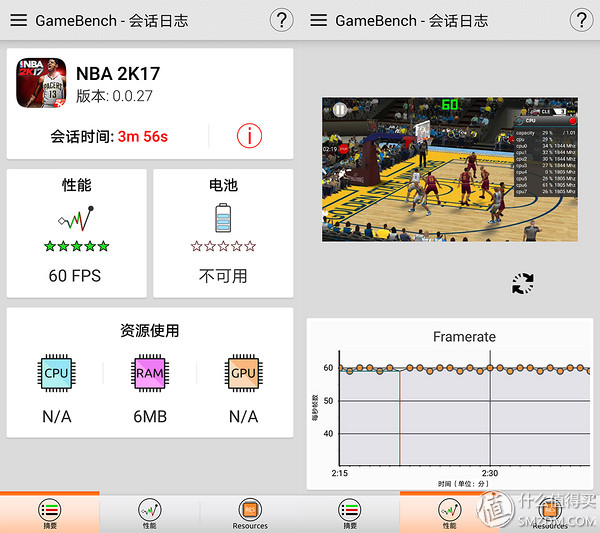Tap the 性能 card heading
The image size is (600, 533).
77,185
